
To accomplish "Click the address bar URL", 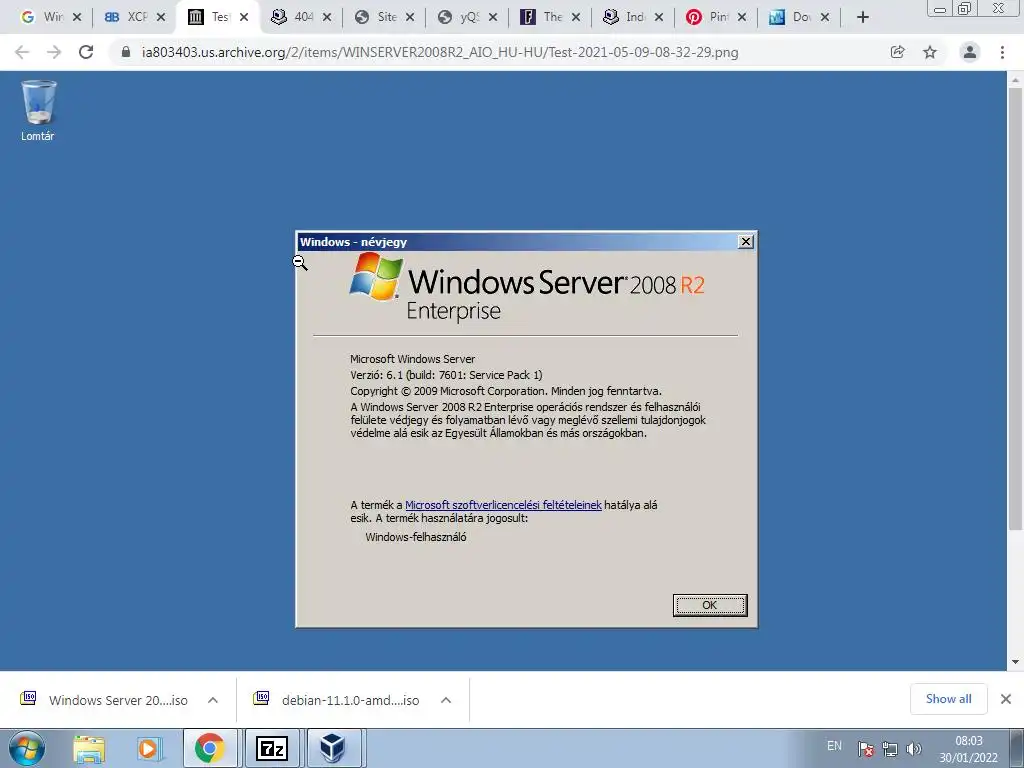I will (x=440, y=52).
